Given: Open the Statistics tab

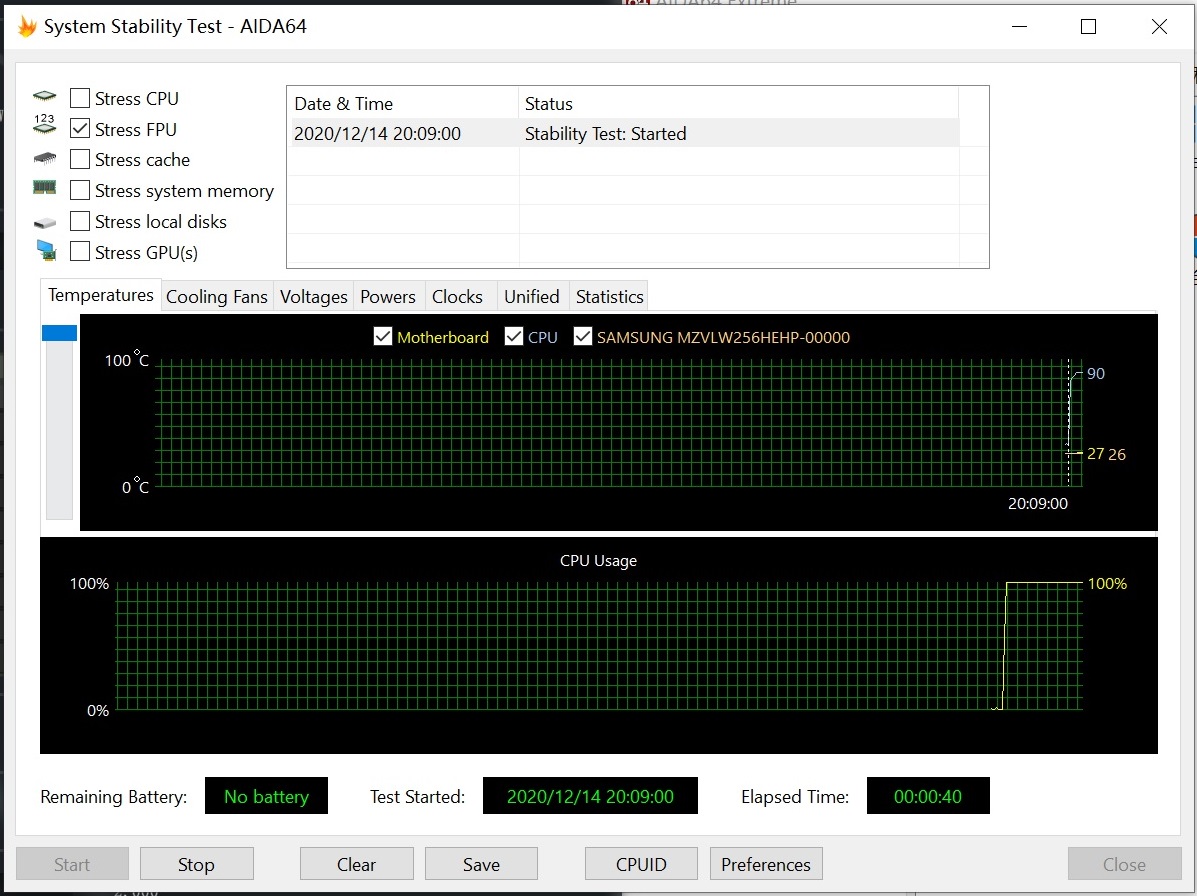Looking at the screenshot, I should click(609, 296).
